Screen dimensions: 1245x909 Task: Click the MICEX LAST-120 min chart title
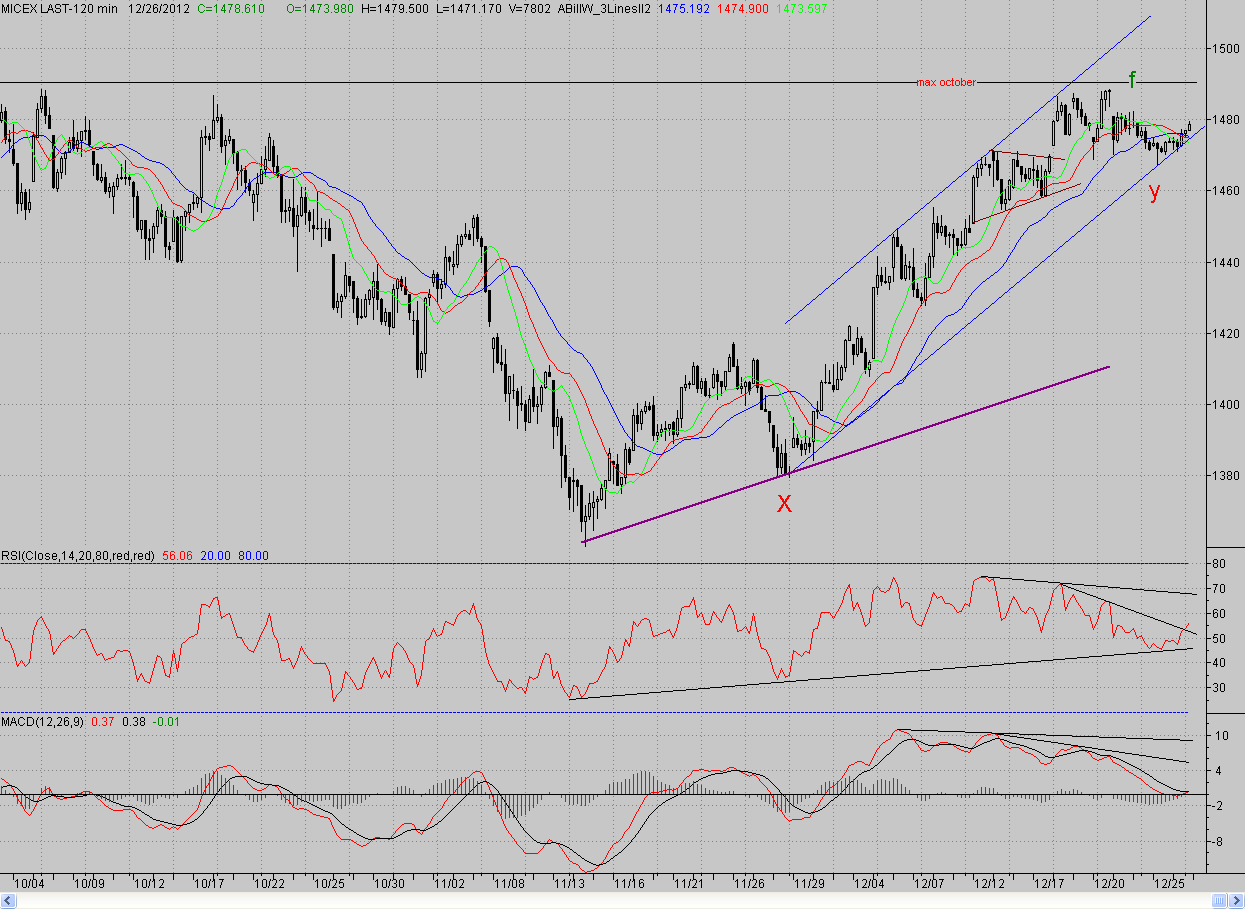tap(59, 8)
